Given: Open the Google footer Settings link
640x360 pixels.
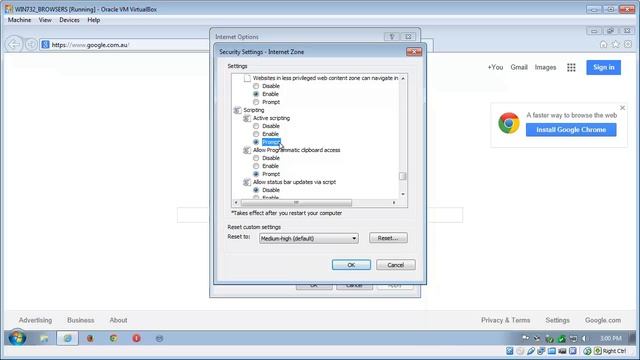Looking at the screenshot, I should click(557, 320).
